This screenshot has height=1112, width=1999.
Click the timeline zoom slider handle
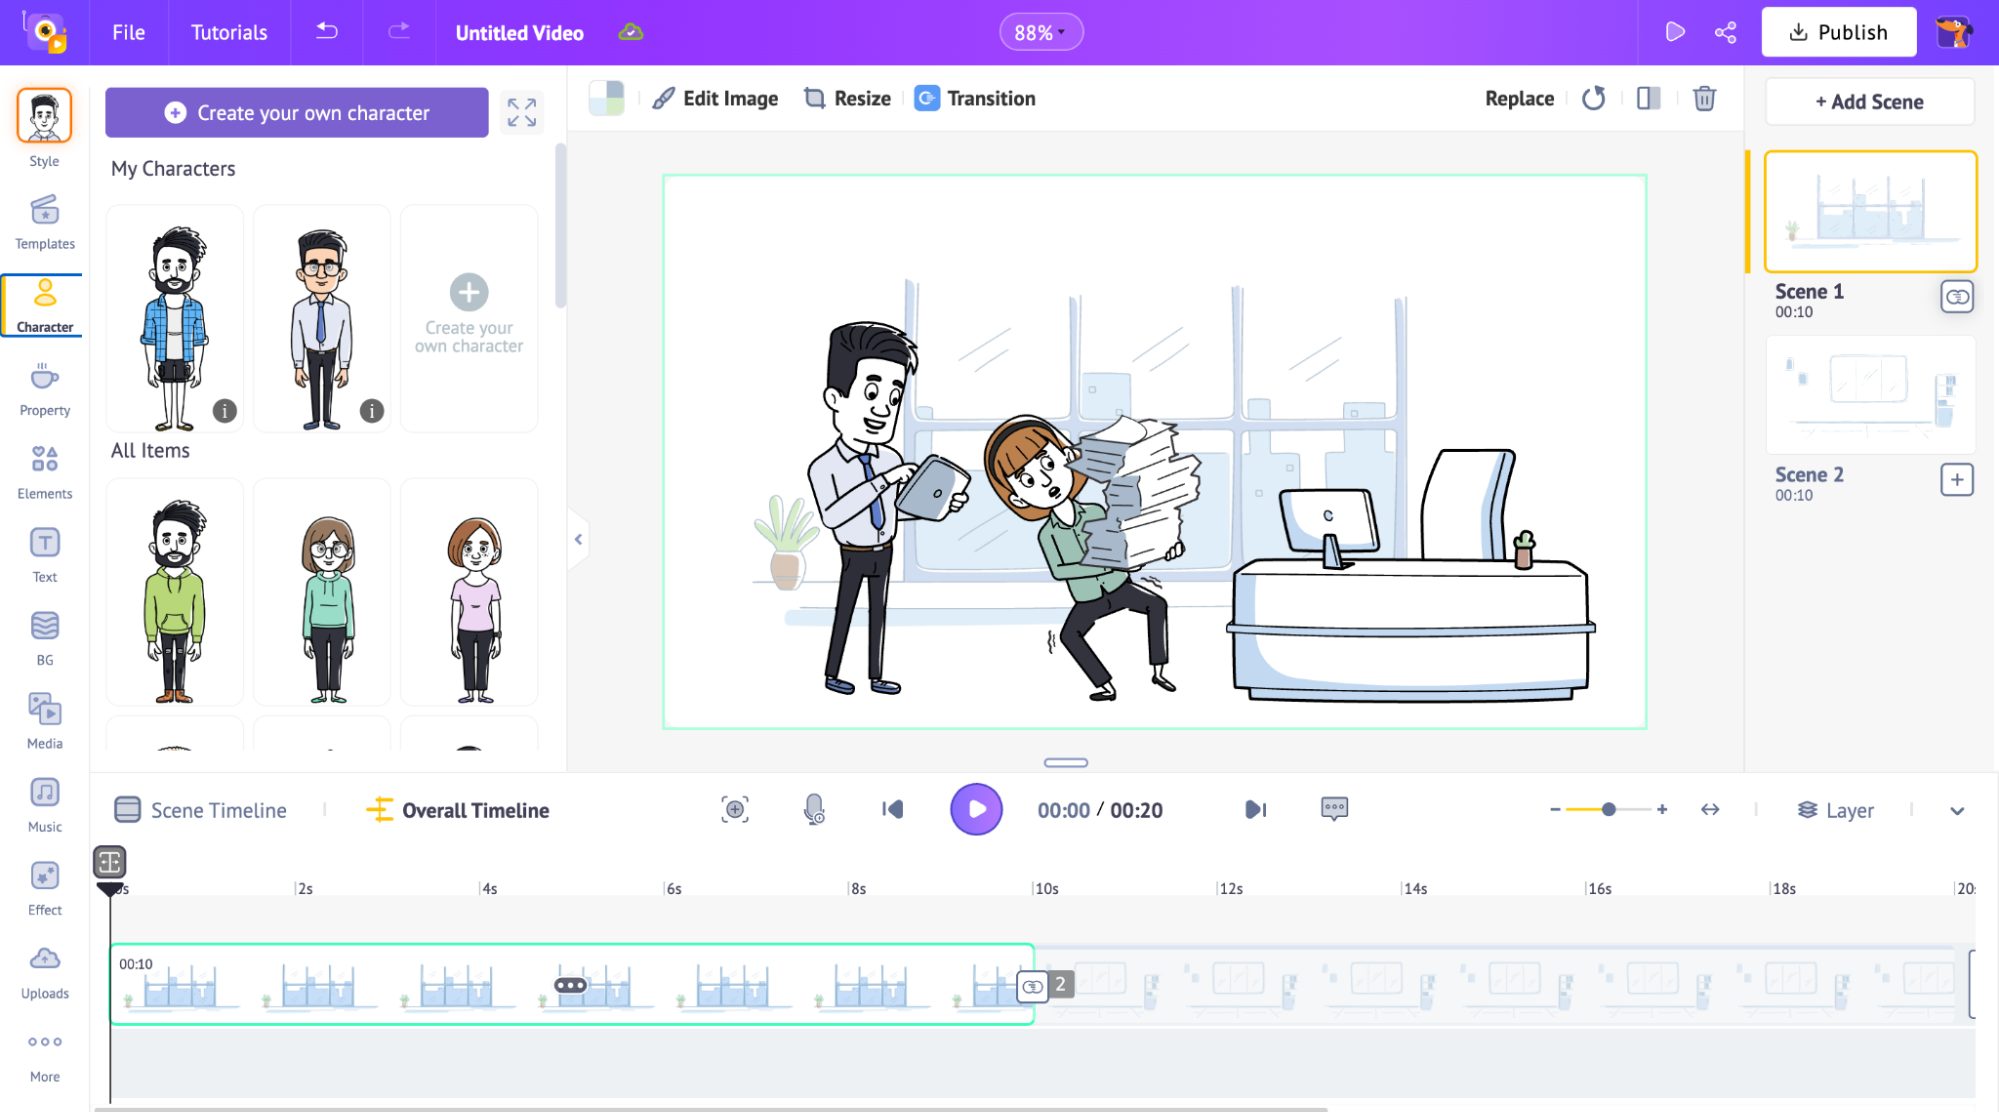point(1608,809)
